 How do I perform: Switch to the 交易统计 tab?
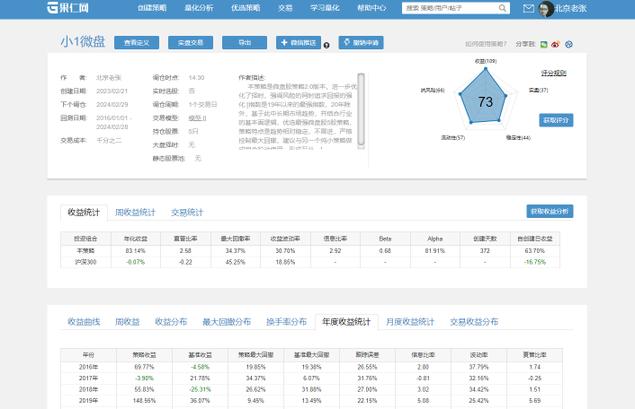[x=186, y=212]
